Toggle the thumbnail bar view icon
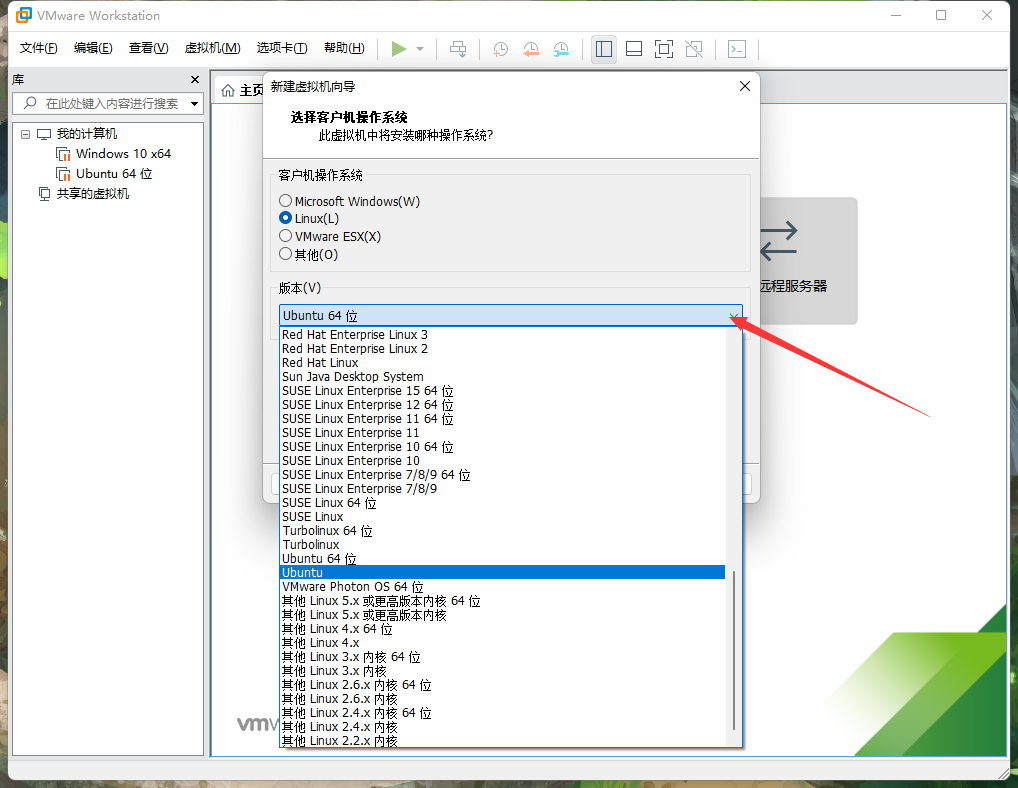 point(634,49)
